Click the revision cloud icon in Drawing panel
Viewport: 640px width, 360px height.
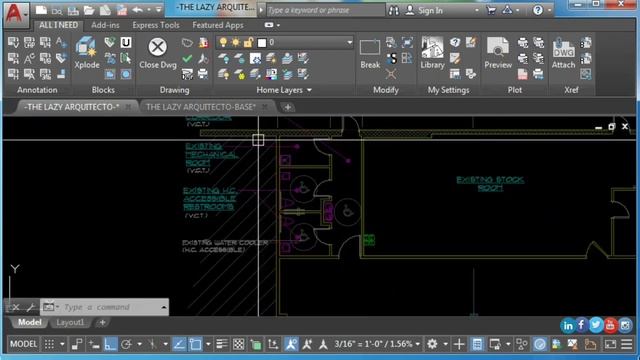tap(187, 42)
